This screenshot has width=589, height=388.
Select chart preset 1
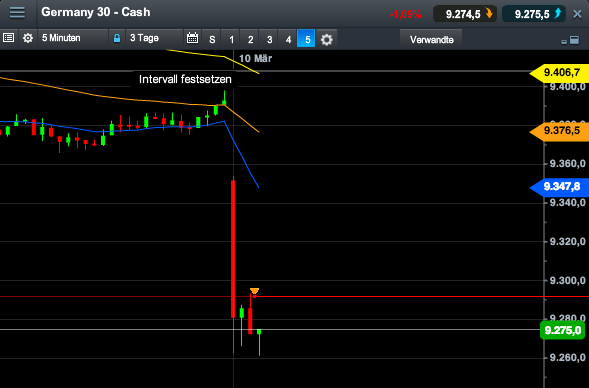[231, 39]
